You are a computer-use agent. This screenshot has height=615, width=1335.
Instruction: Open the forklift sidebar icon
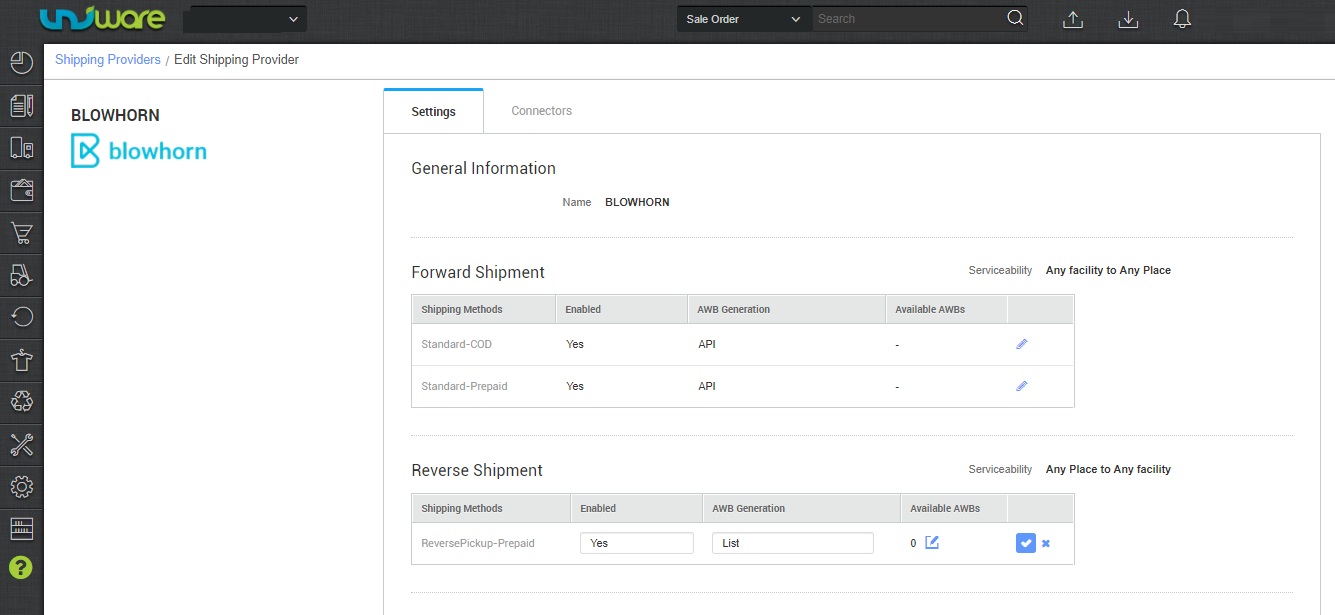(21, 275)
